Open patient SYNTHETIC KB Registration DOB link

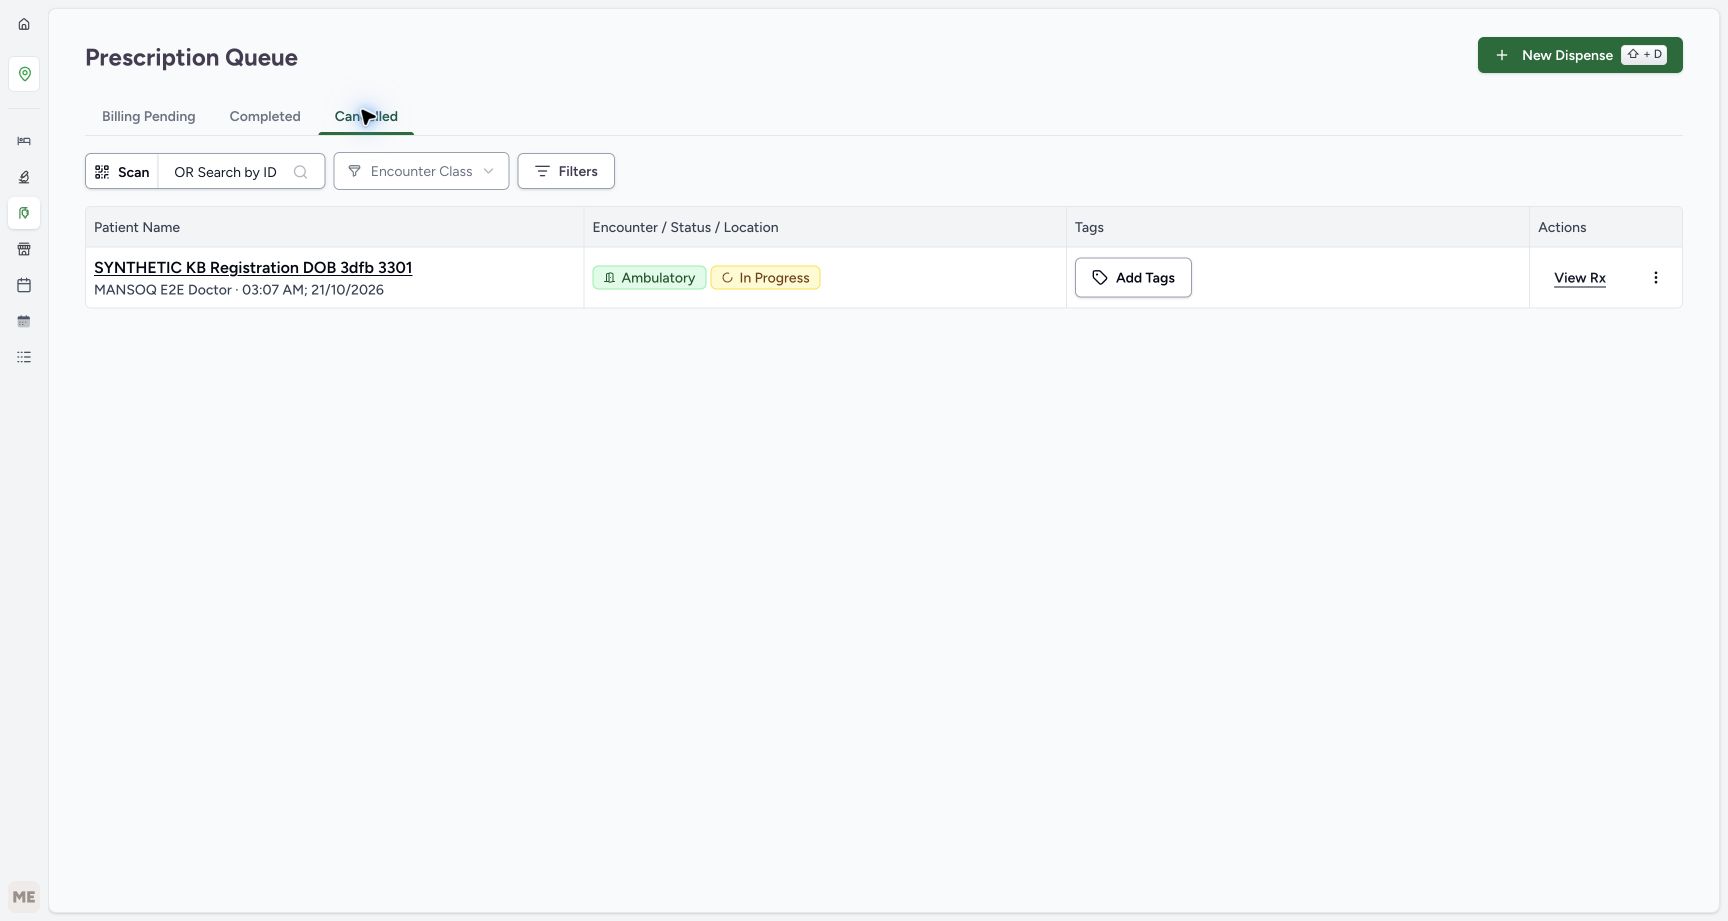click(253, 268)
